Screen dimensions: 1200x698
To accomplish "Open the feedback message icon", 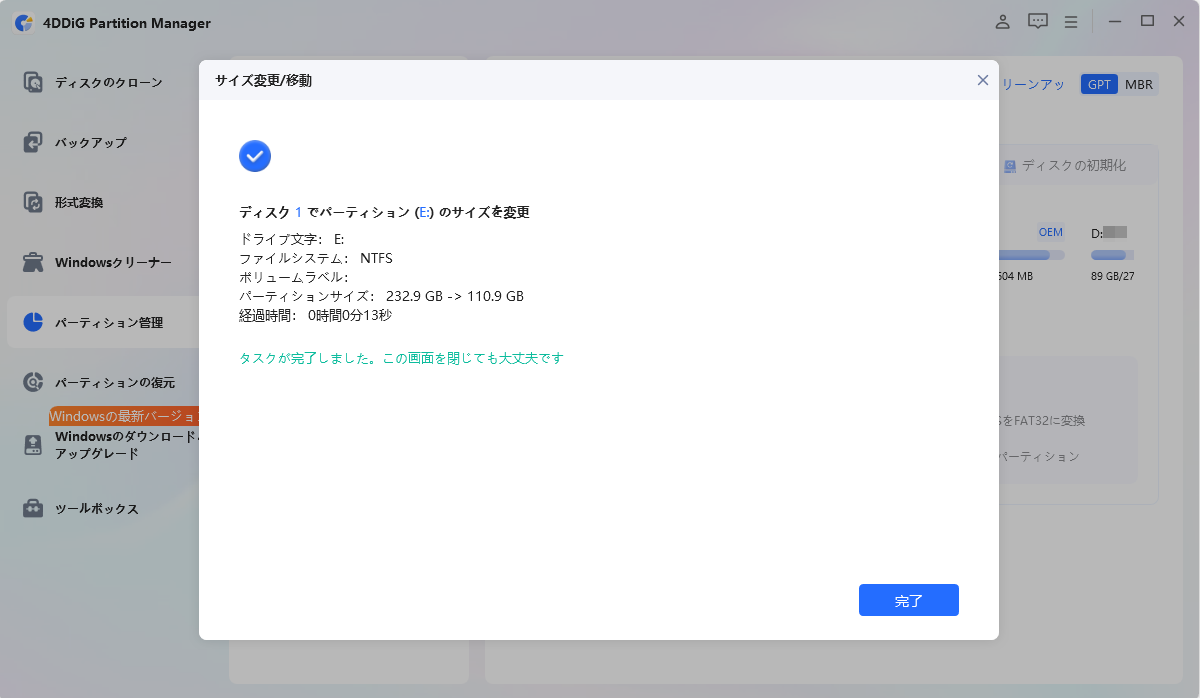I will pos(1037,21).
